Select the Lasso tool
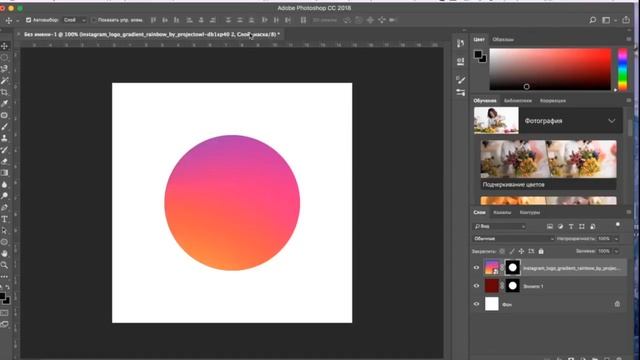 tap(4, 69)
